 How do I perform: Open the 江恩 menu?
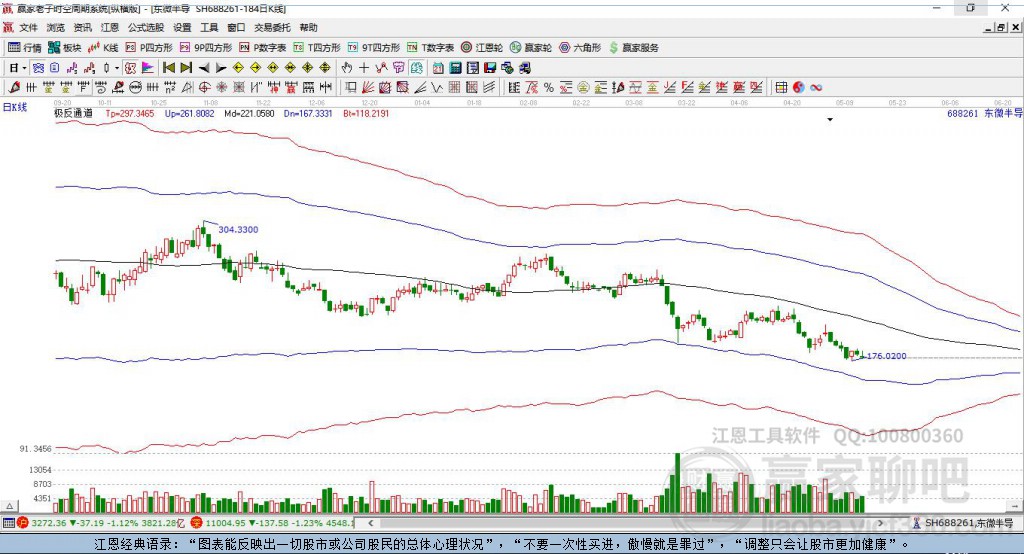[110, 27]
